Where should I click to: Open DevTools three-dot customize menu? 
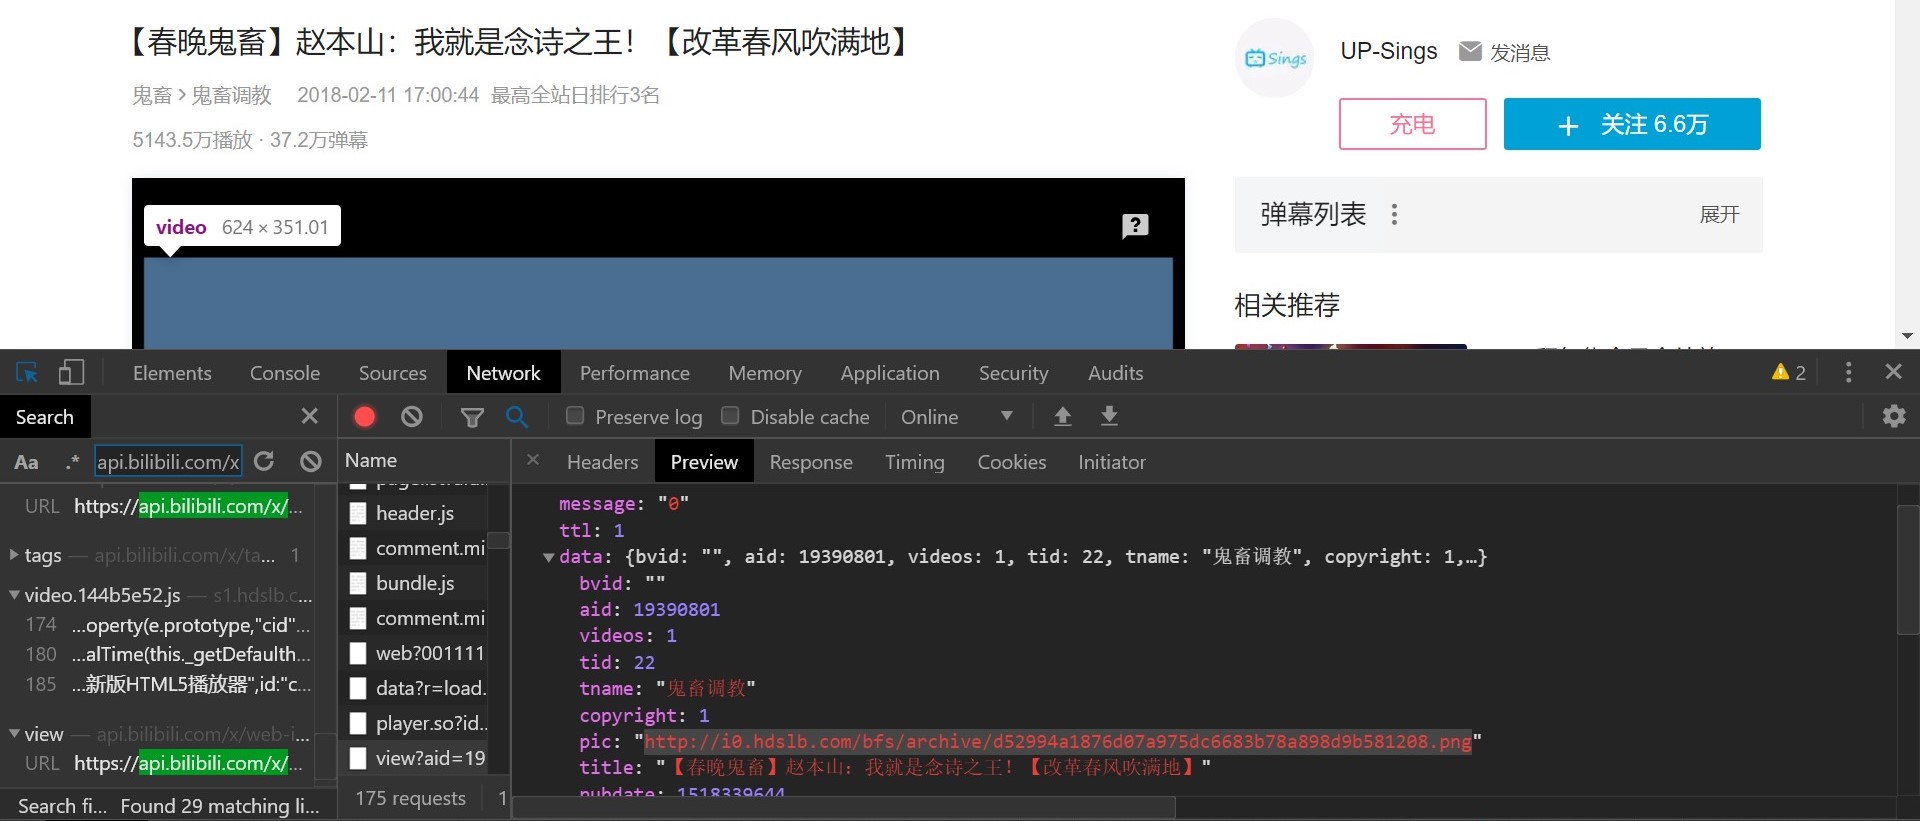1848,372
